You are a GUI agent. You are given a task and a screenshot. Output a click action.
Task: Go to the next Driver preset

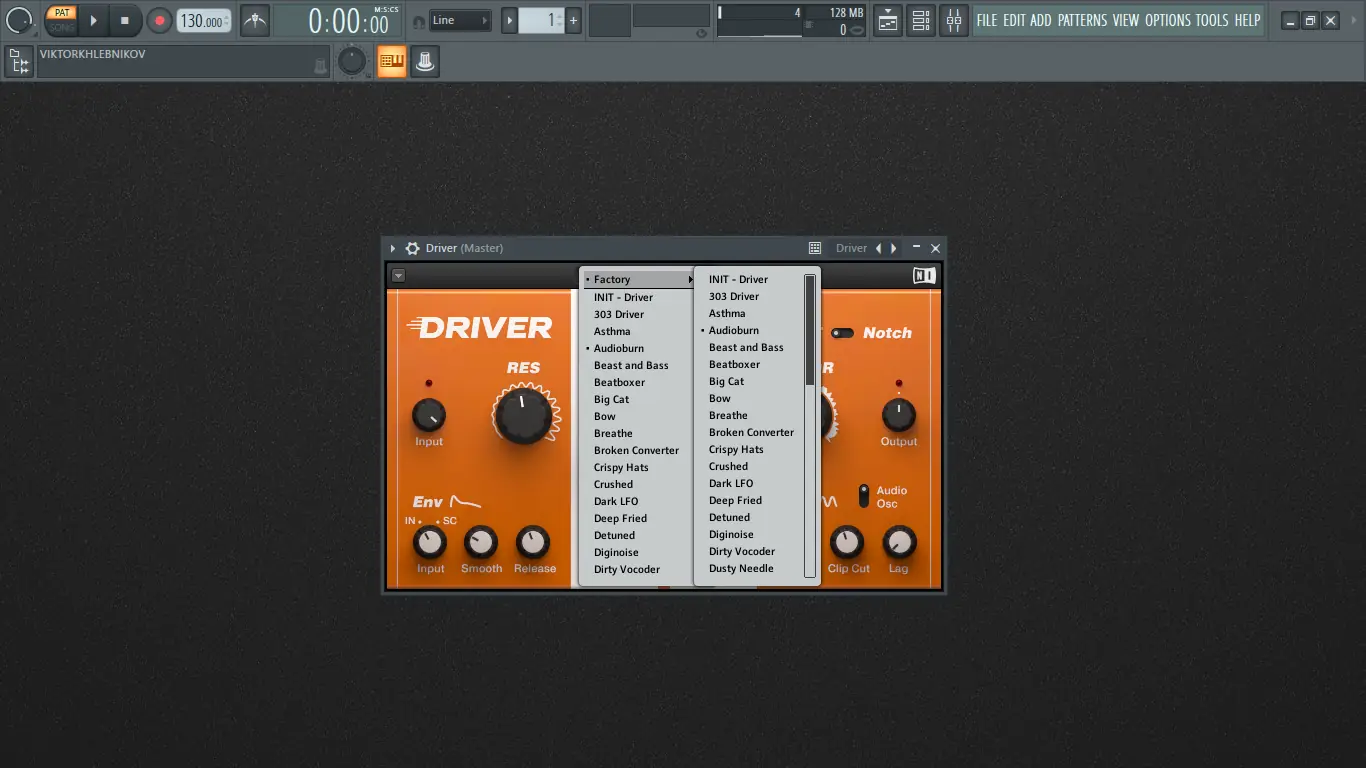click(893, 248)
